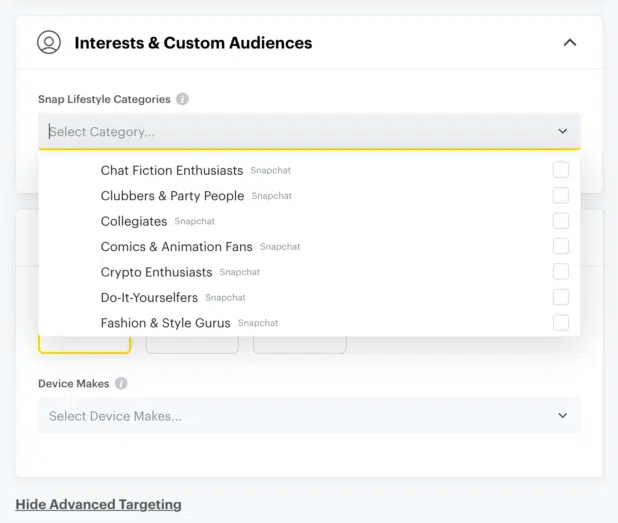Select the Crypto Enthusiasts checkbox

coord(560,272)
